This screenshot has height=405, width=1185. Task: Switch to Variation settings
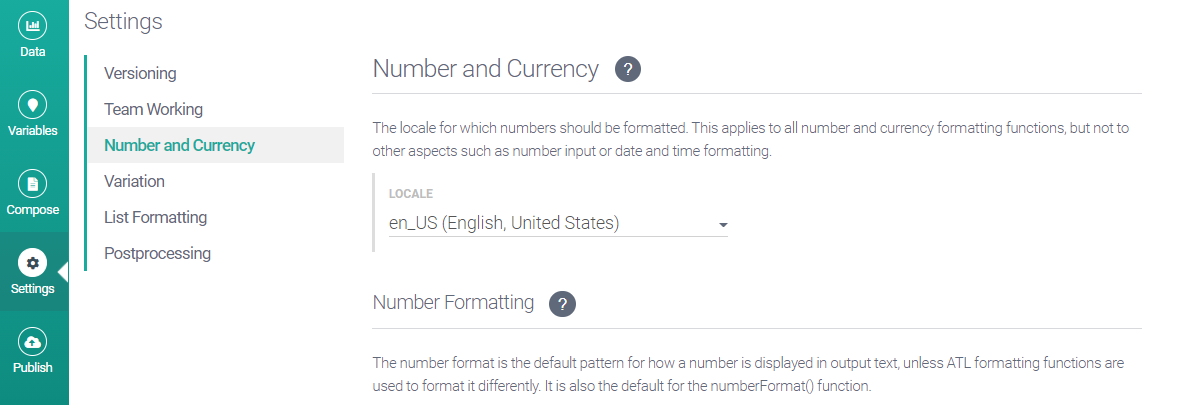click(x=134, y=181)
